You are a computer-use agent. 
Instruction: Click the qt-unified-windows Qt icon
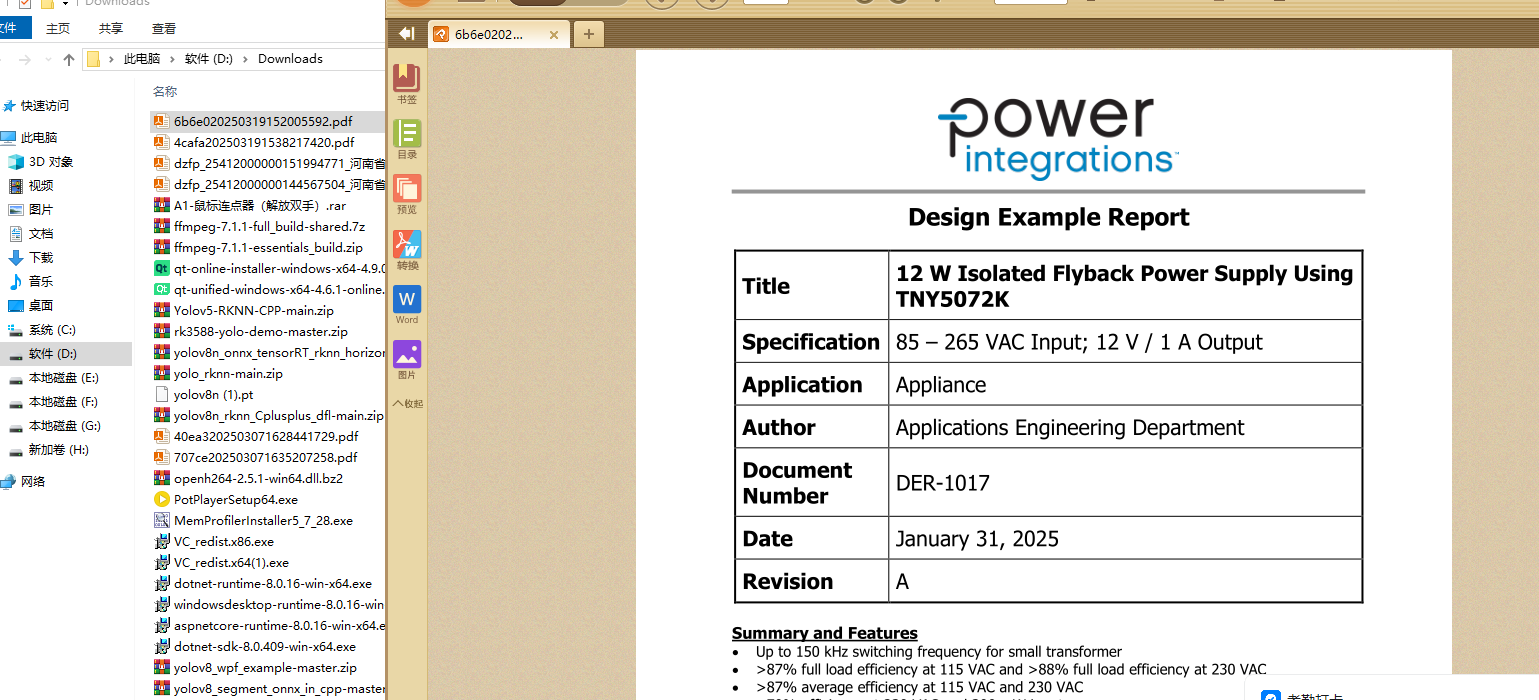(161, 290)
